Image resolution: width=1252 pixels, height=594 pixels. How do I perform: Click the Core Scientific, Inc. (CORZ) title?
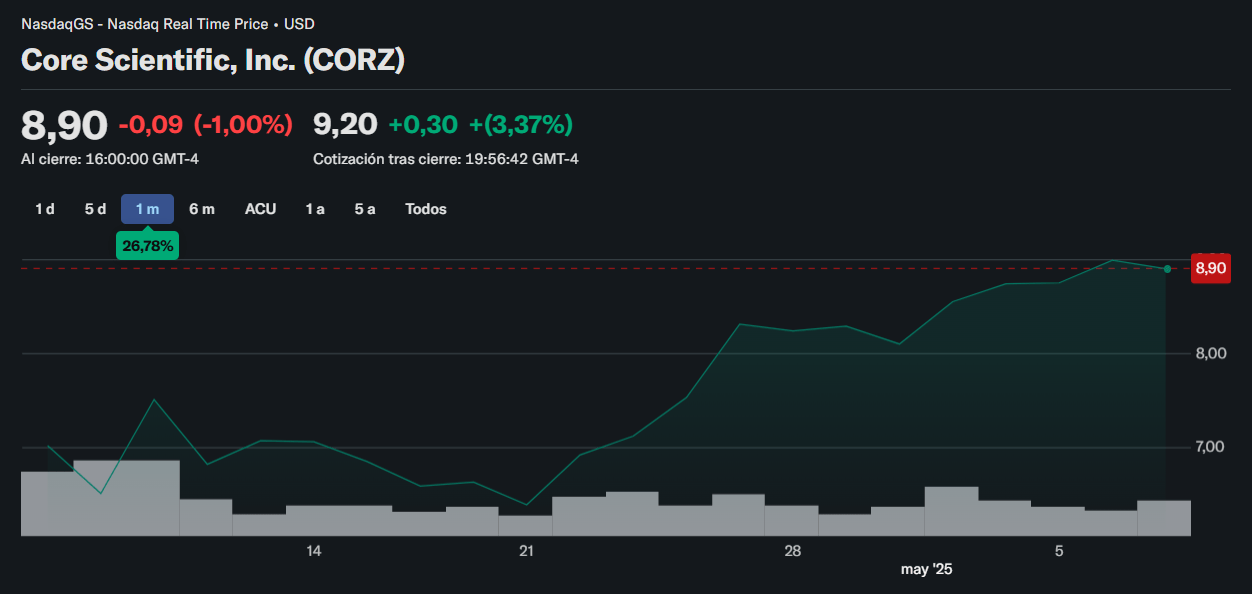[x=213, y=60]
